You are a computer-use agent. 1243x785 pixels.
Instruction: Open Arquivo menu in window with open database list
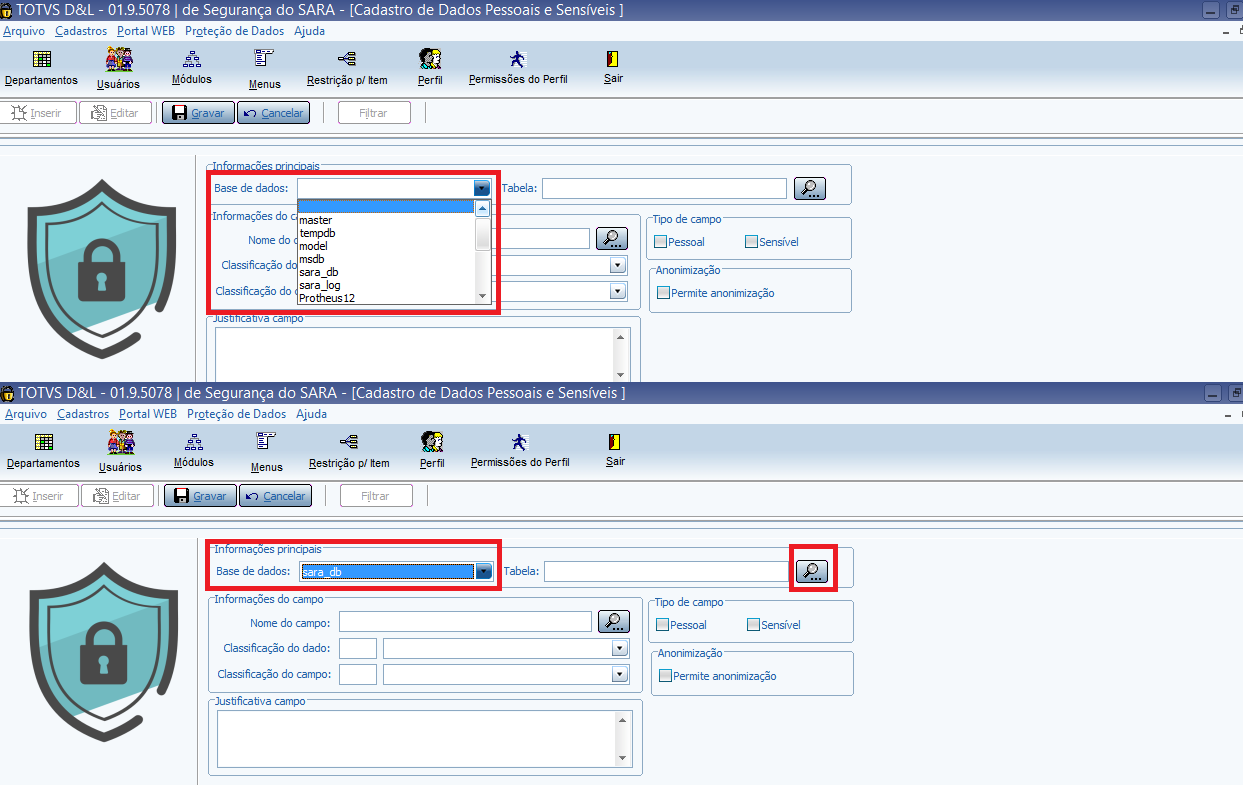pyautogui.click(x=23, y=31)
